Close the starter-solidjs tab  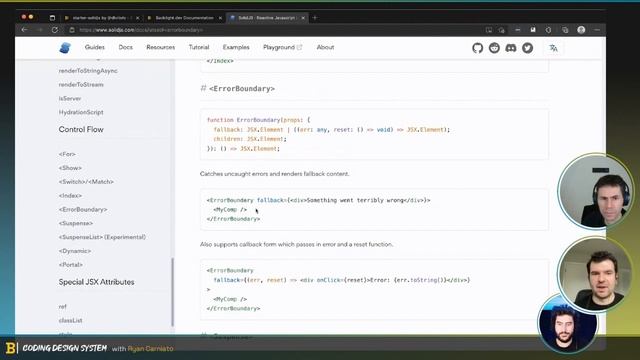(x=138, y=18)
